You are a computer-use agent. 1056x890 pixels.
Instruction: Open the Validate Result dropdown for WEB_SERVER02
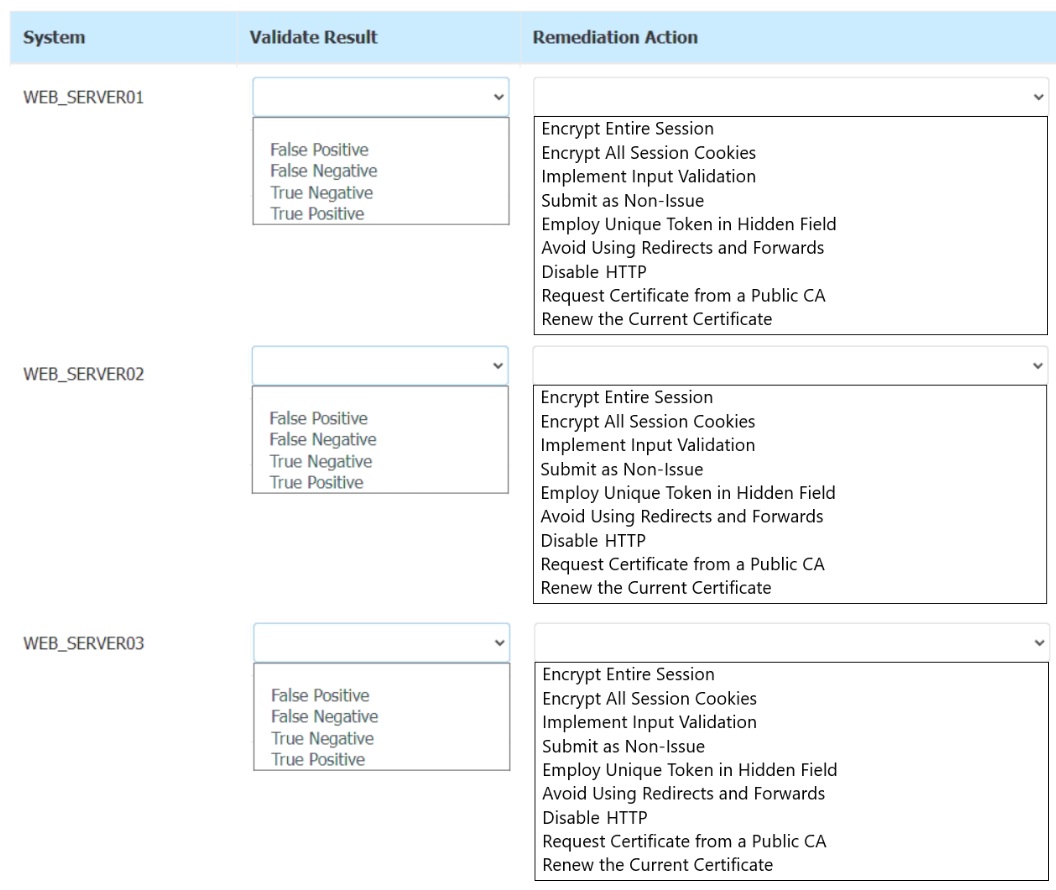(380, 365)
